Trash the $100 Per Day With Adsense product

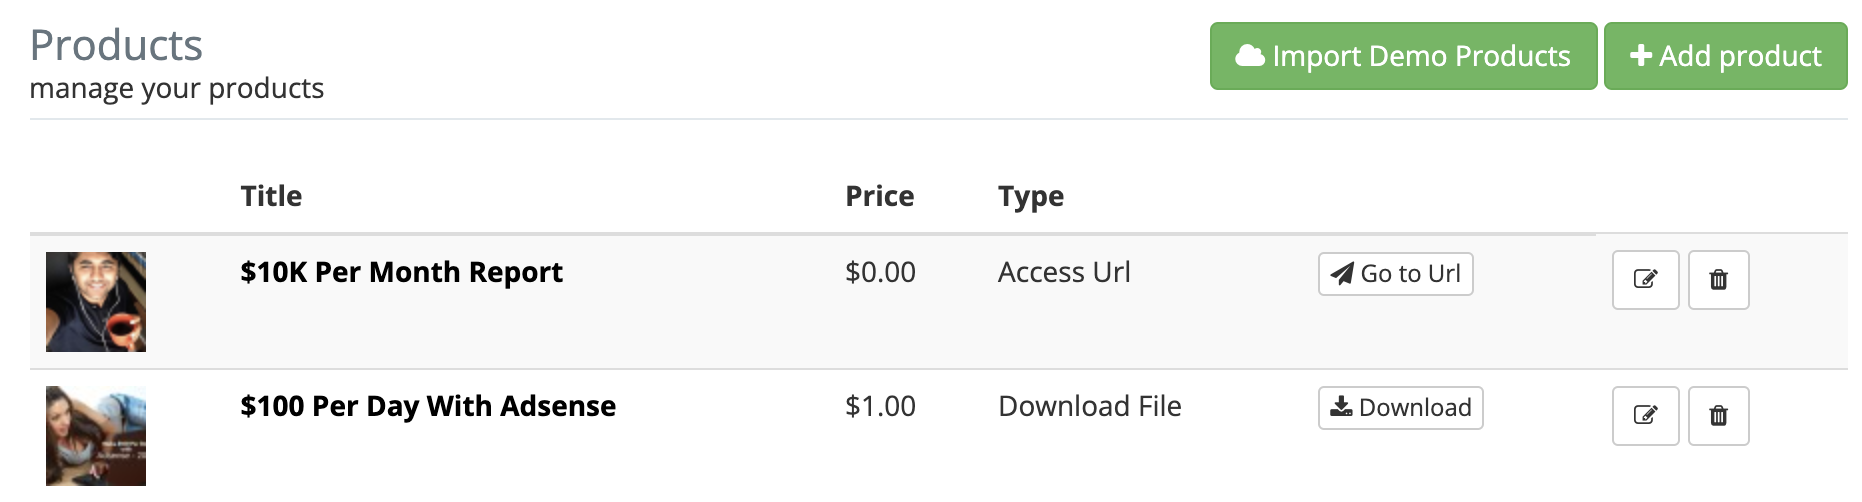[1718, 416]
